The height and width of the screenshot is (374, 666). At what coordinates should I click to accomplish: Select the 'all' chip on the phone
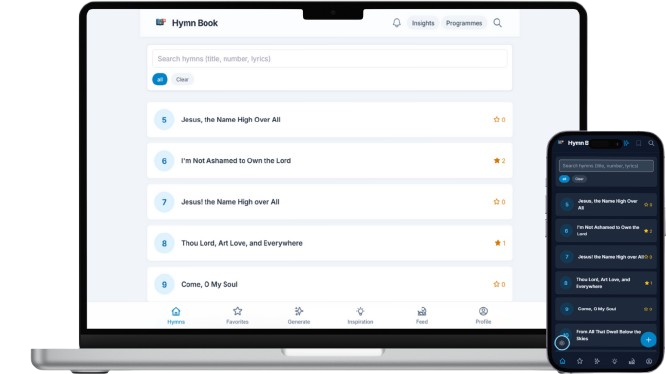tap(564, 179)
